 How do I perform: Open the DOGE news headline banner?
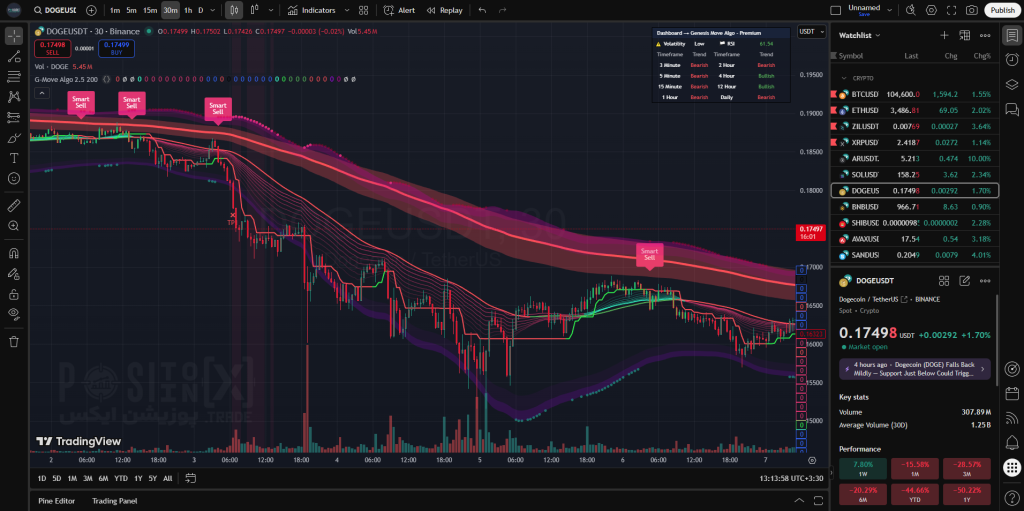[x=914, y=369]
